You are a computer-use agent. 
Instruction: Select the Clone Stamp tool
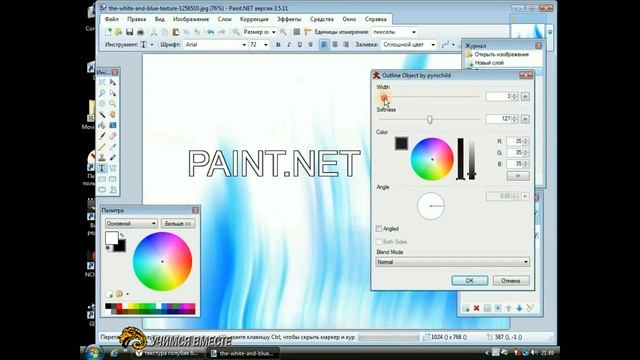[x=102, y=158]
